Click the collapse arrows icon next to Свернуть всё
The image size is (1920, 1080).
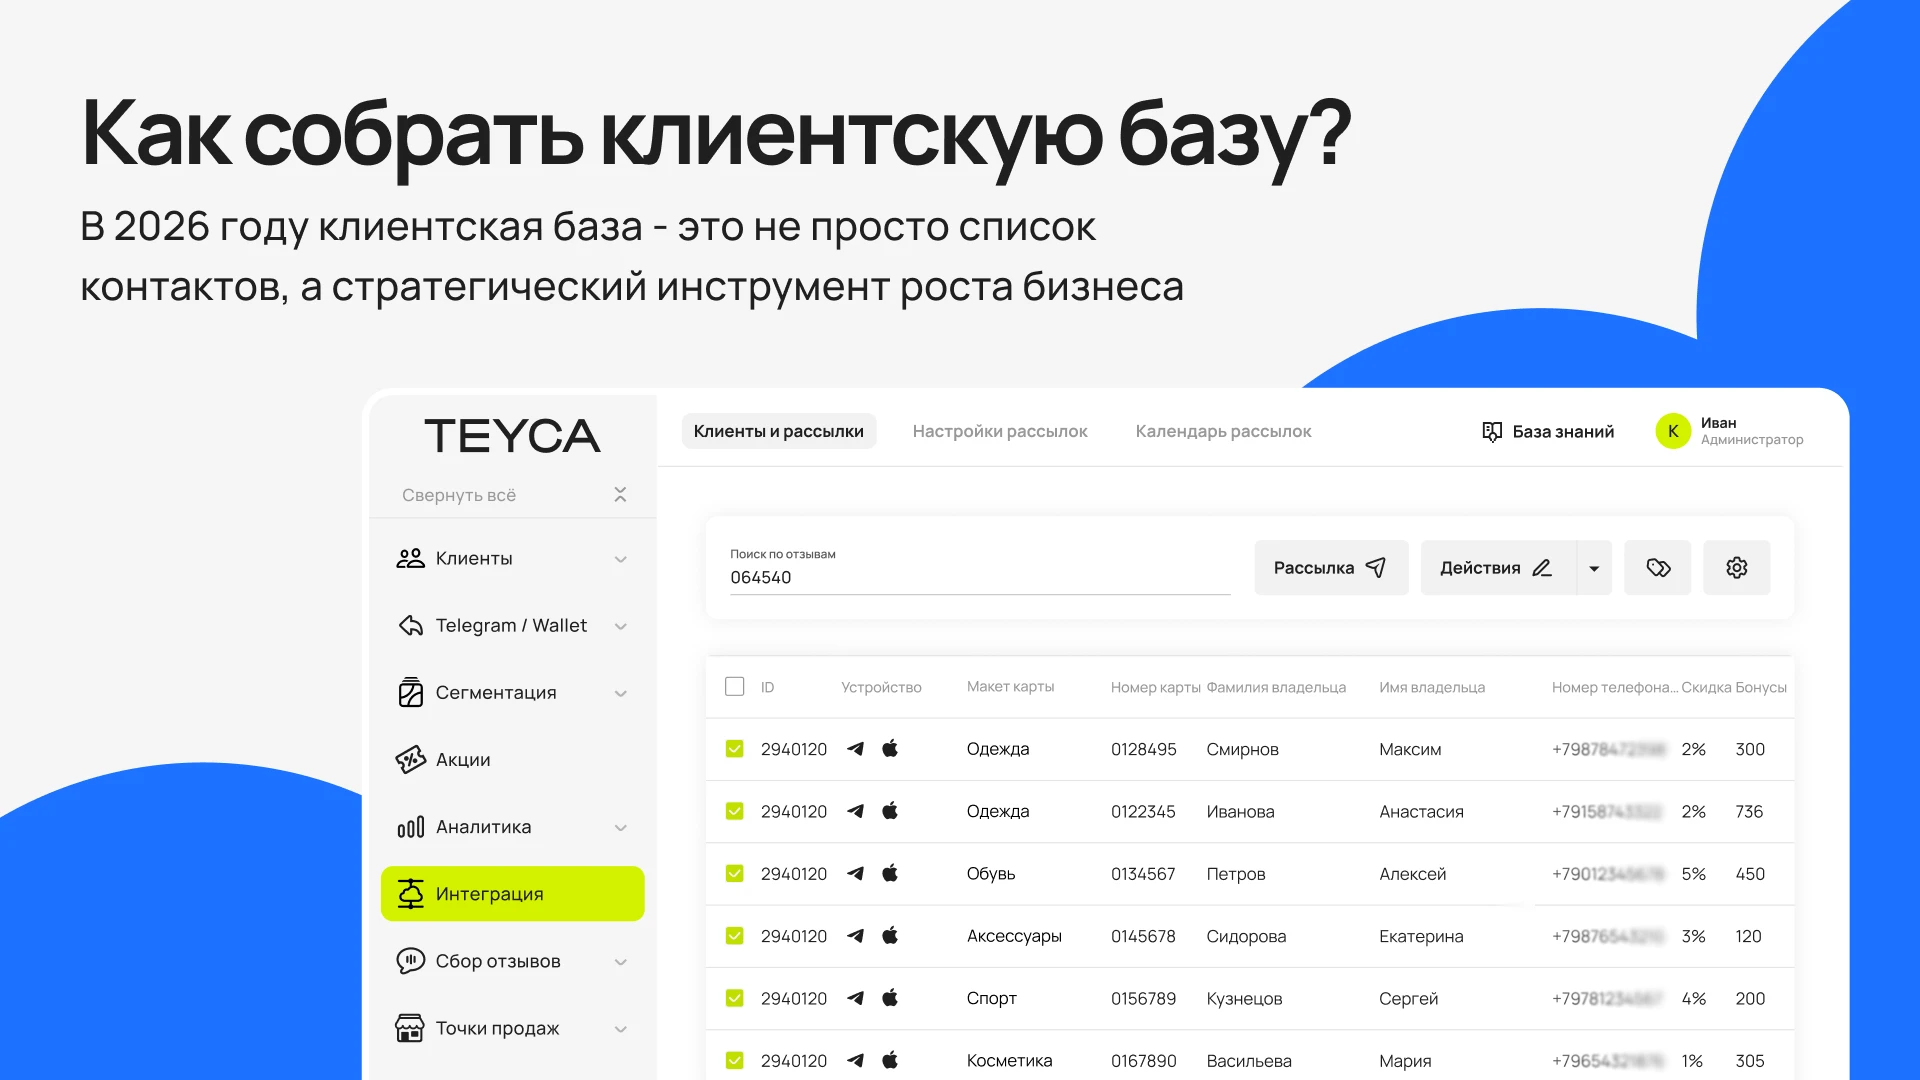tap(620, 495)
